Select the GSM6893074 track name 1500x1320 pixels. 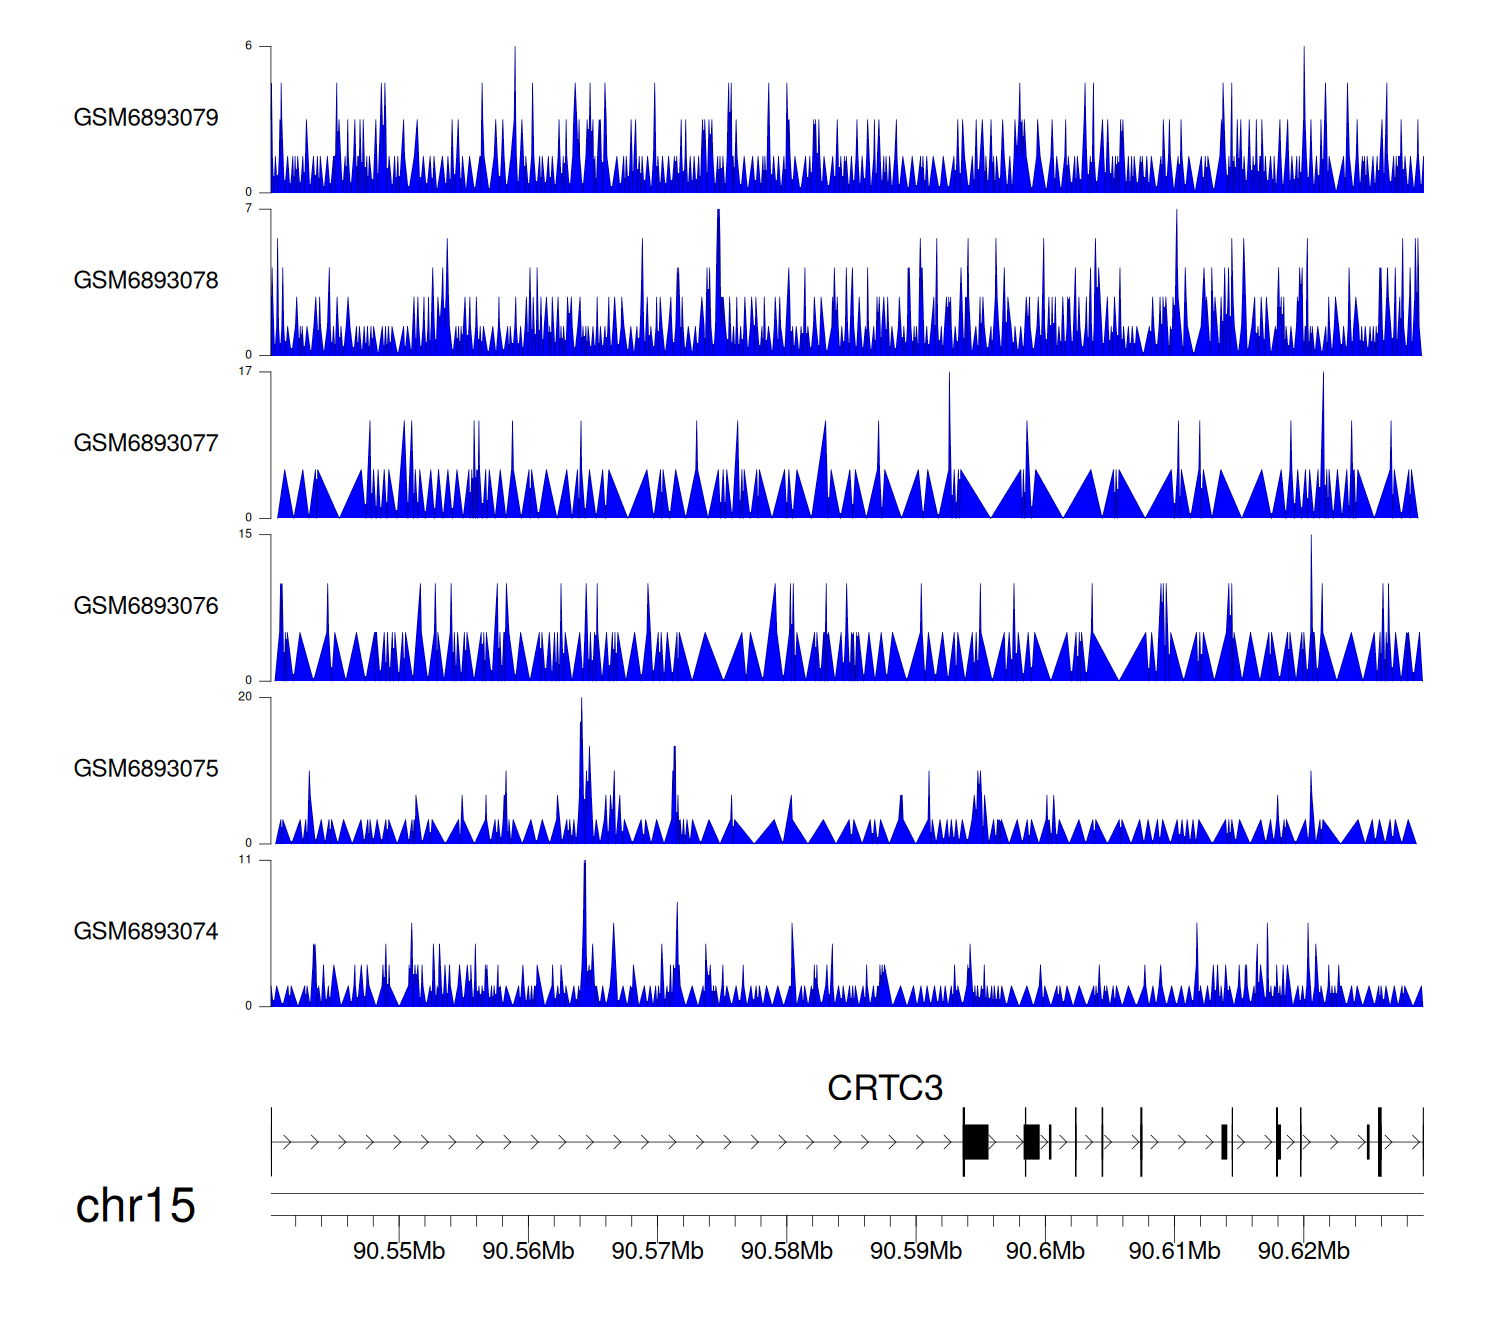[146, 932]
